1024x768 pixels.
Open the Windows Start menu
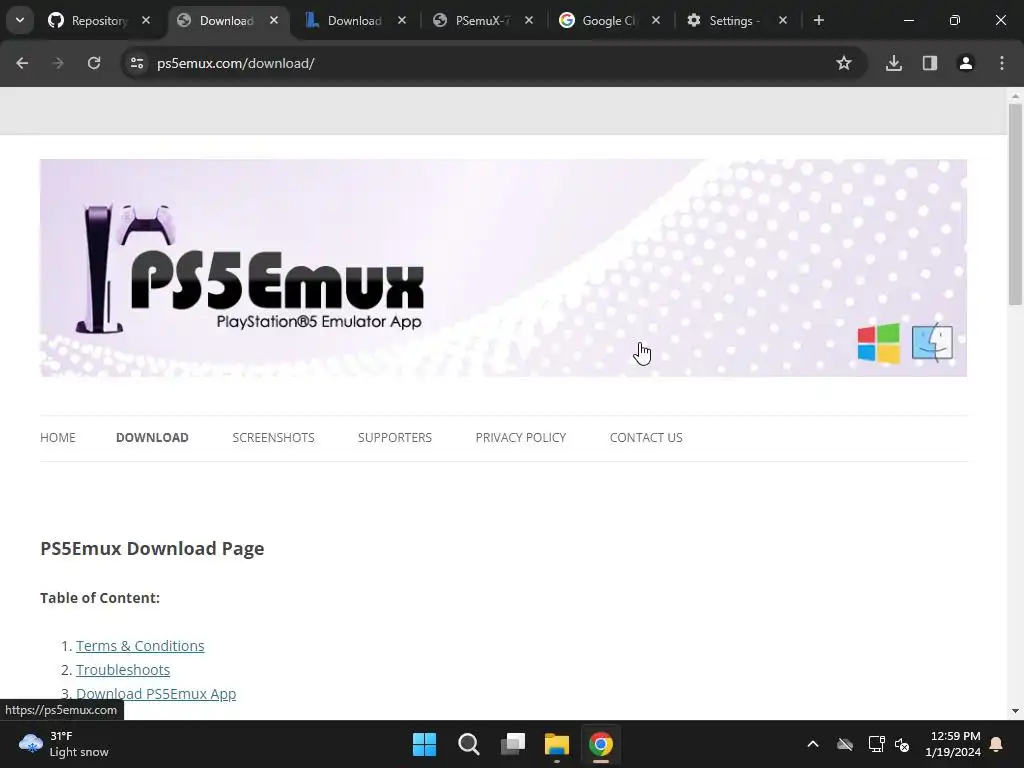[x=424, y=744]
